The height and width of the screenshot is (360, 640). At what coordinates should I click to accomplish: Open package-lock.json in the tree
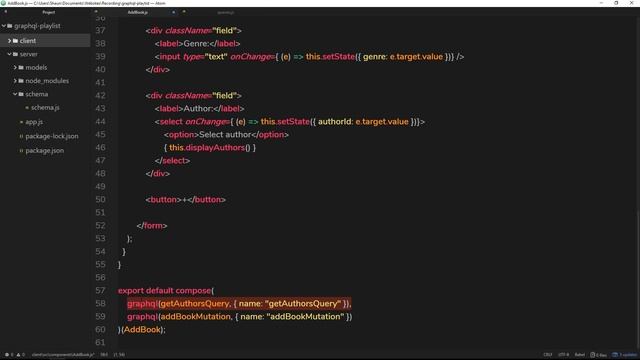tap(52, 136)
